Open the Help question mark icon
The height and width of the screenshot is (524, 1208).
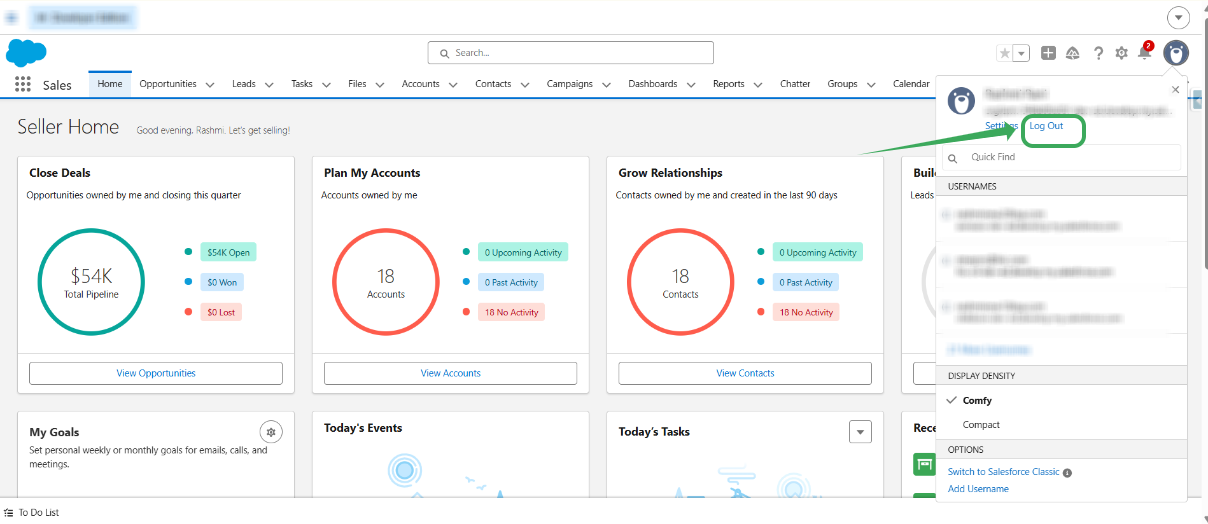pos(1098,53)
